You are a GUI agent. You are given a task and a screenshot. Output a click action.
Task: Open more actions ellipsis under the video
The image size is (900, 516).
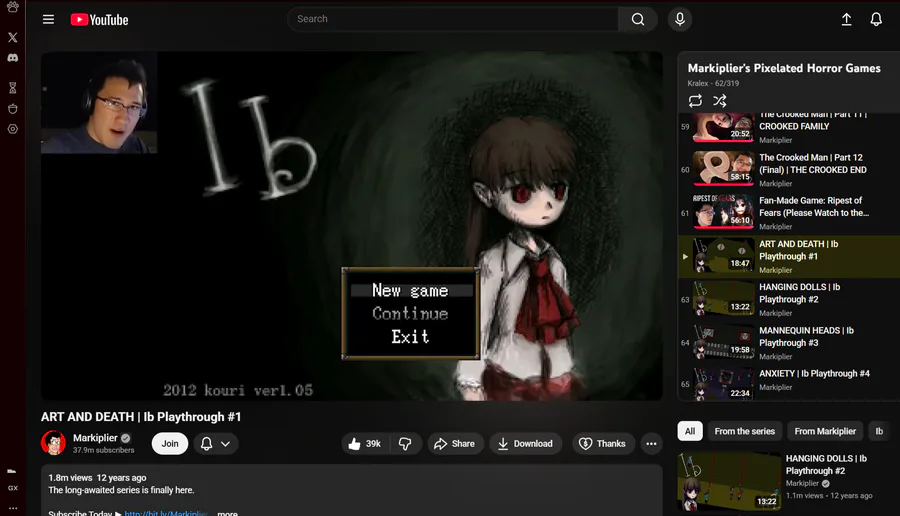click(651, 444)
